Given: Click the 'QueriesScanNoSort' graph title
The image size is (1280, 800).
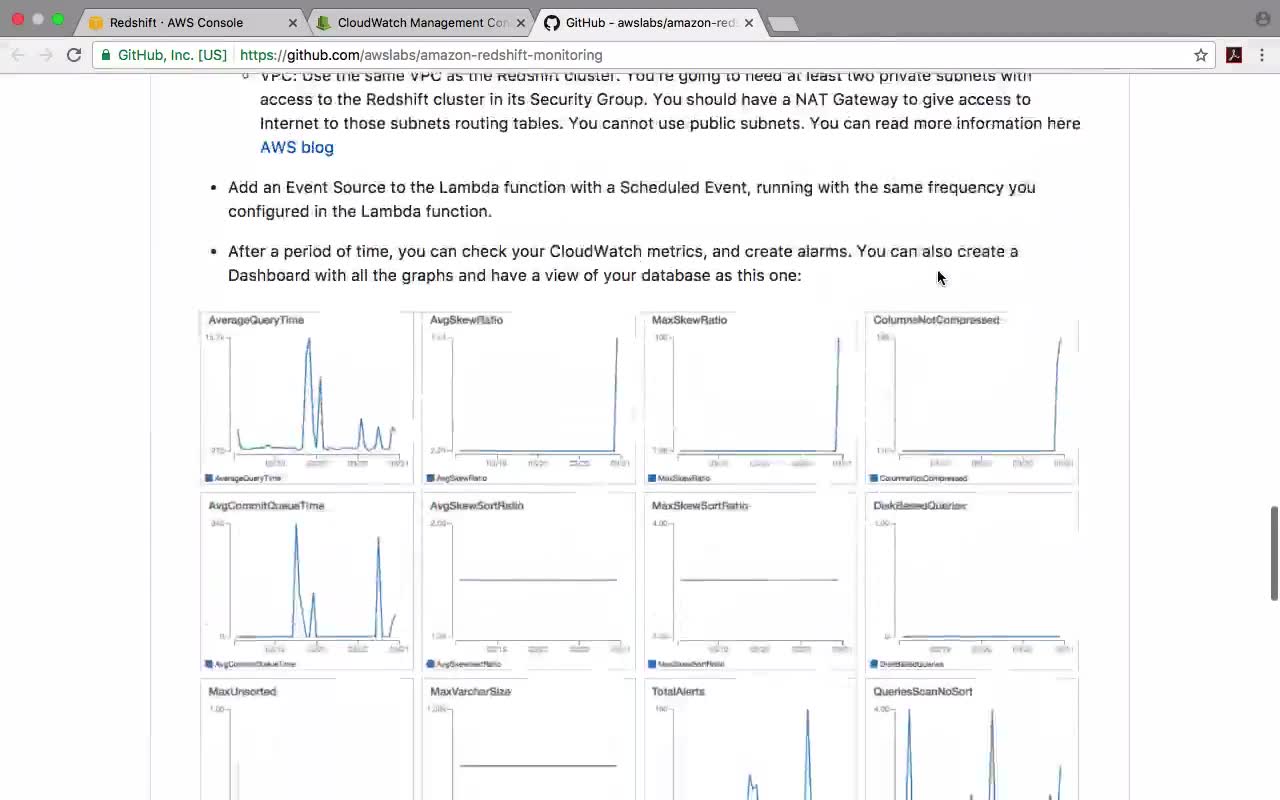Looking at the screenshot, I should tap(922, 691).
